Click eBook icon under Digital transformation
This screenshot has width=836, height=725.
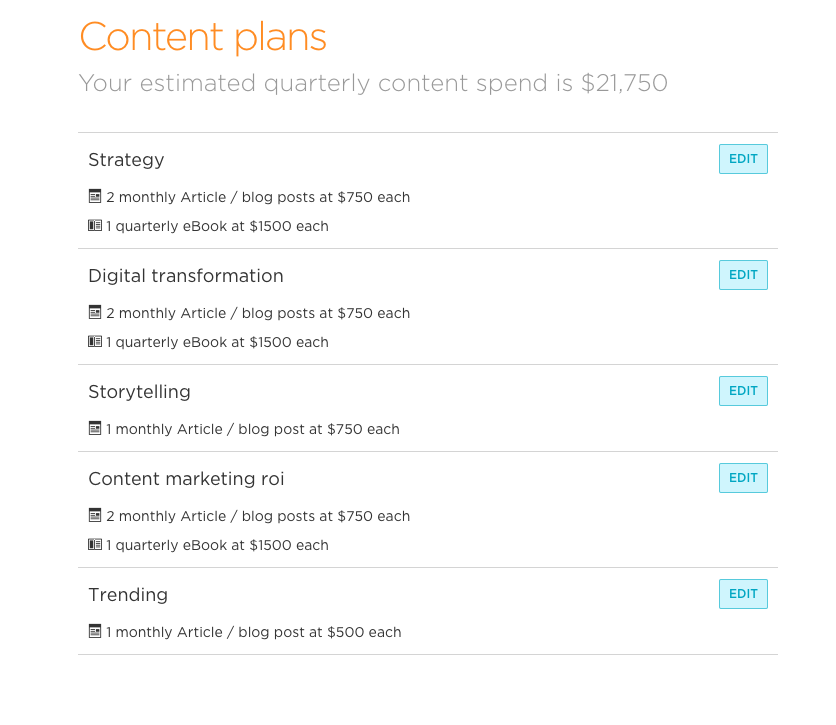(x=95, y=342)
